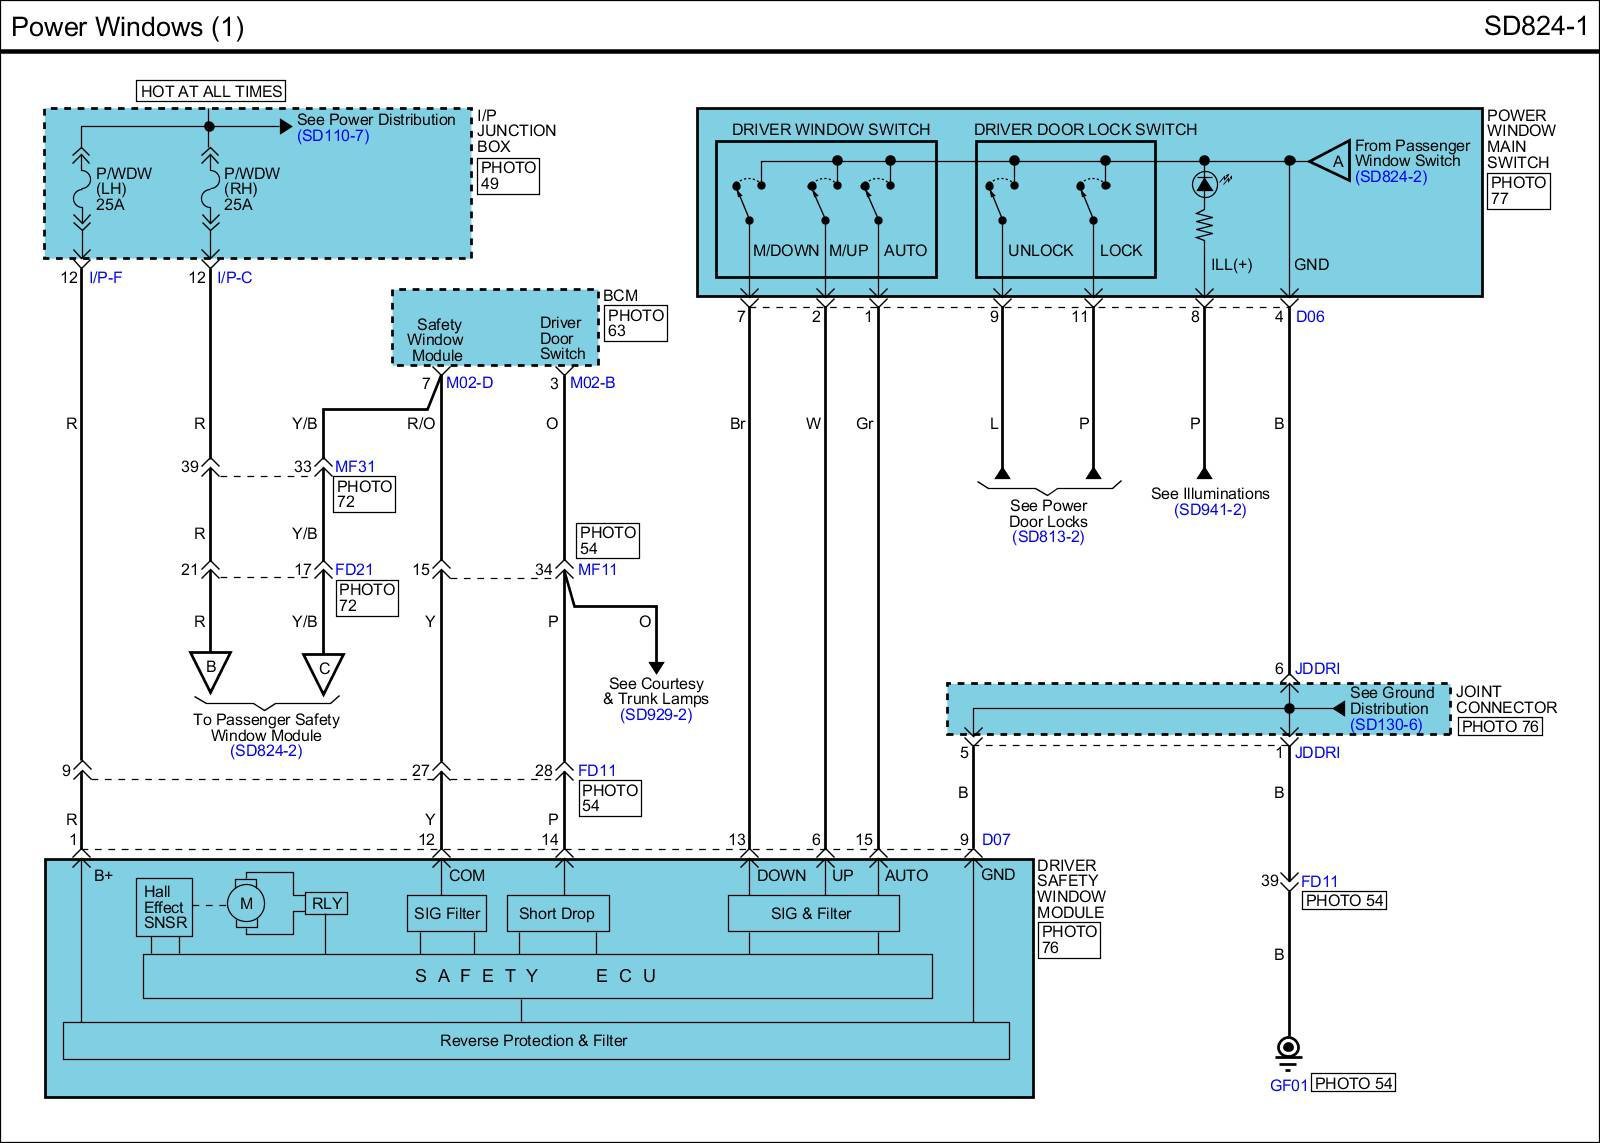Open the SD813-2 power door locks link
Screen dimensions: 1600x1143
[1047, 537]
